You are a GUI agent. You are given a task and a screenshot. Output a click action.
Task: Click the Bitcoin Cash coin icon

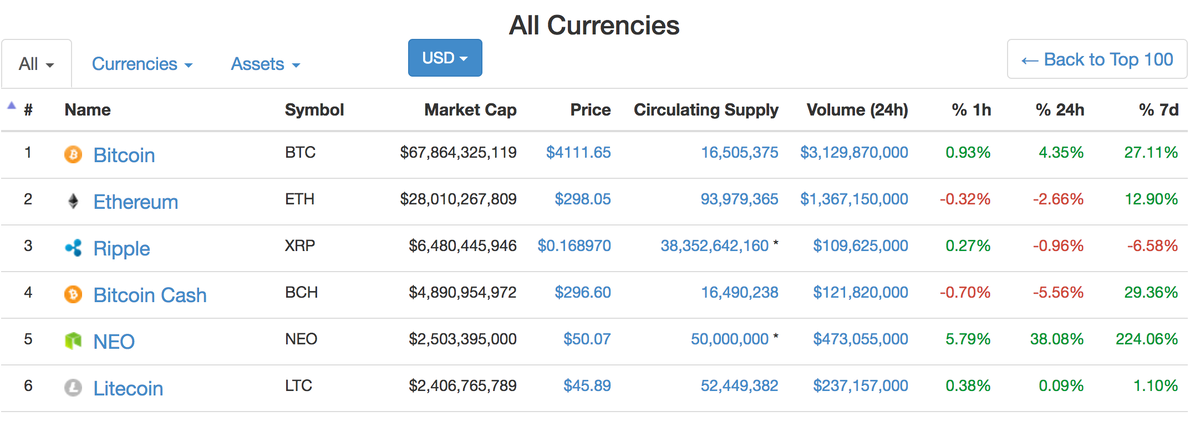tap(72, 295)
